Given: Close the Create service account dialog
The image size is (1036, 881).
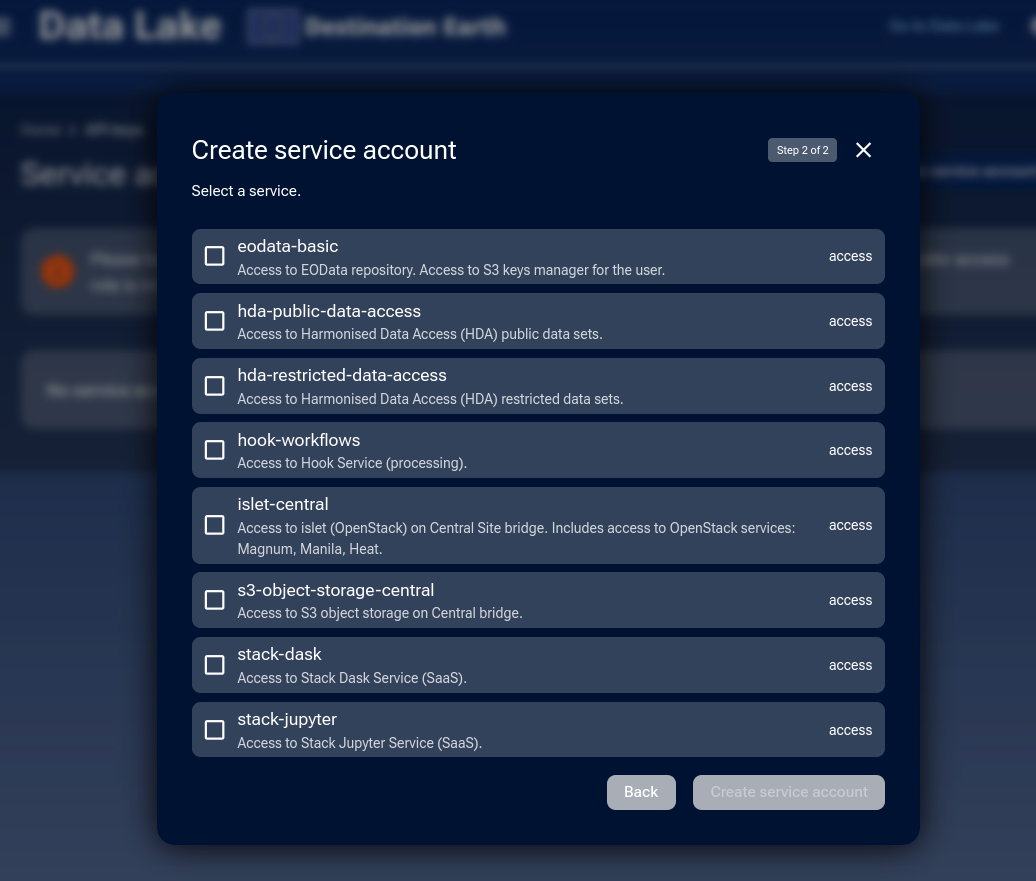Looking at the screenshot, I should [863, 150].
